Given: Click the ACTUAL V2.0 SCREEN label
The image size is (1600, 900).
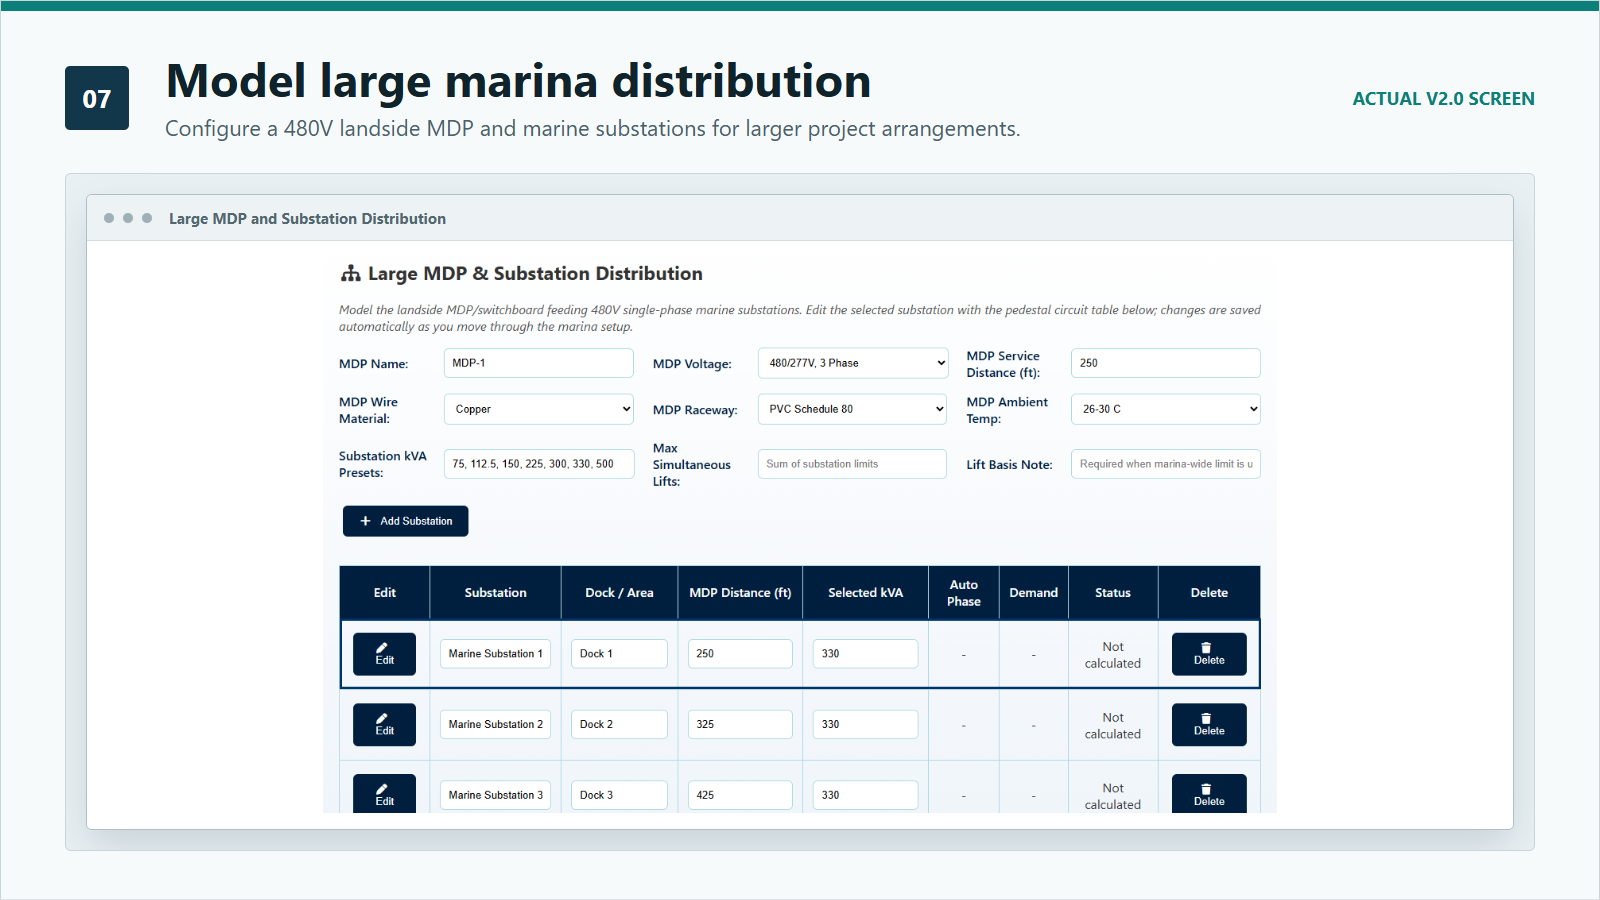Looking at the screenshot, I should click(1443, 99).
